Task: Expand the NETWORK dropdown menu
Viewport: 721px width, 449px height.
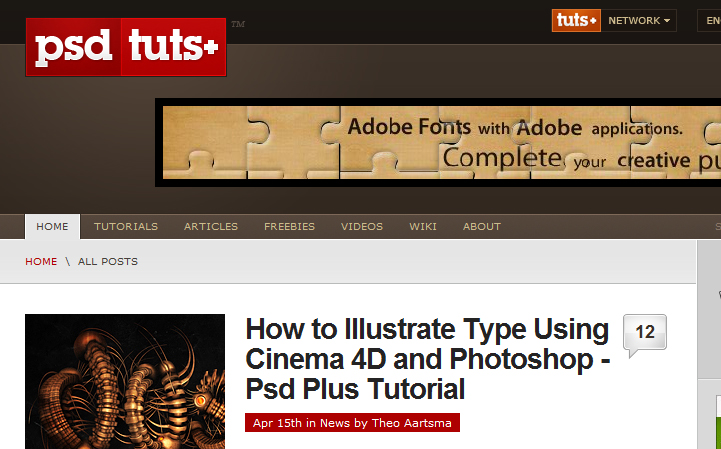Action: (634, 20)
